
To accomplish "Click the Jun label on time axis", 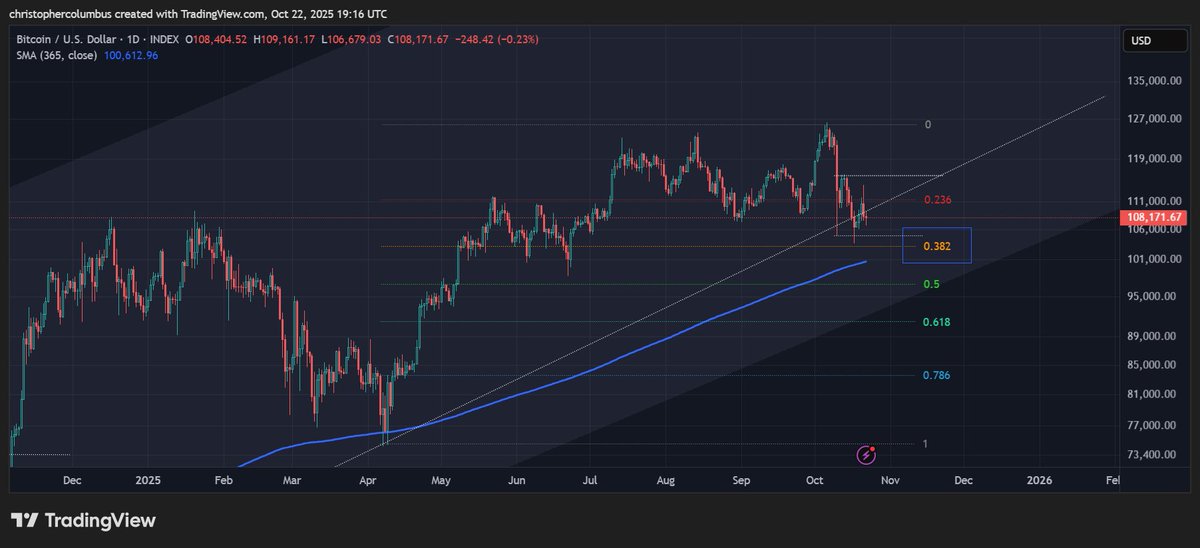I will point(516,480).
